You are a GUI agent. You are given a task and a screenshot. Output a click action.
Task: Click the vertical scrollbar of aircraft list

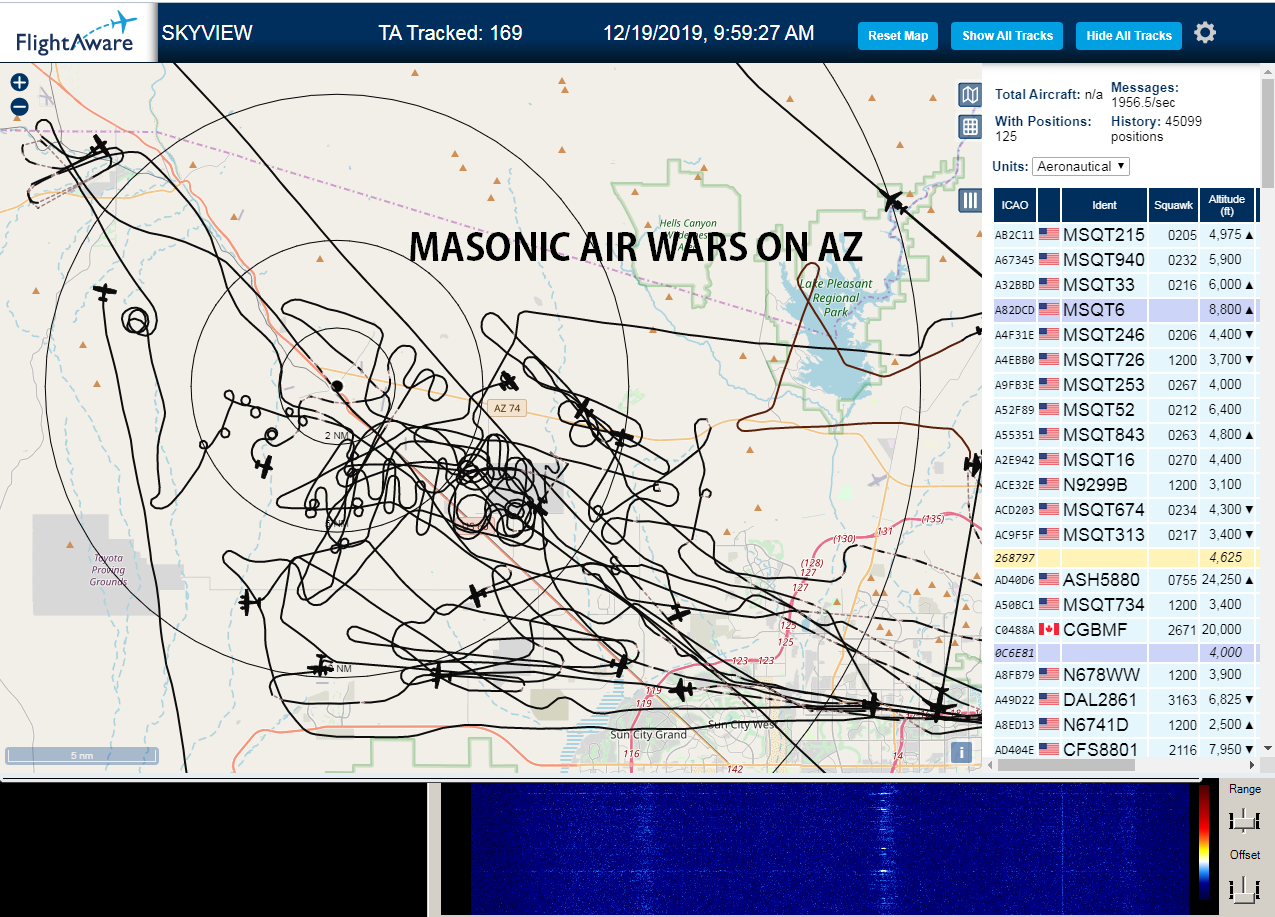point(1268,132)
